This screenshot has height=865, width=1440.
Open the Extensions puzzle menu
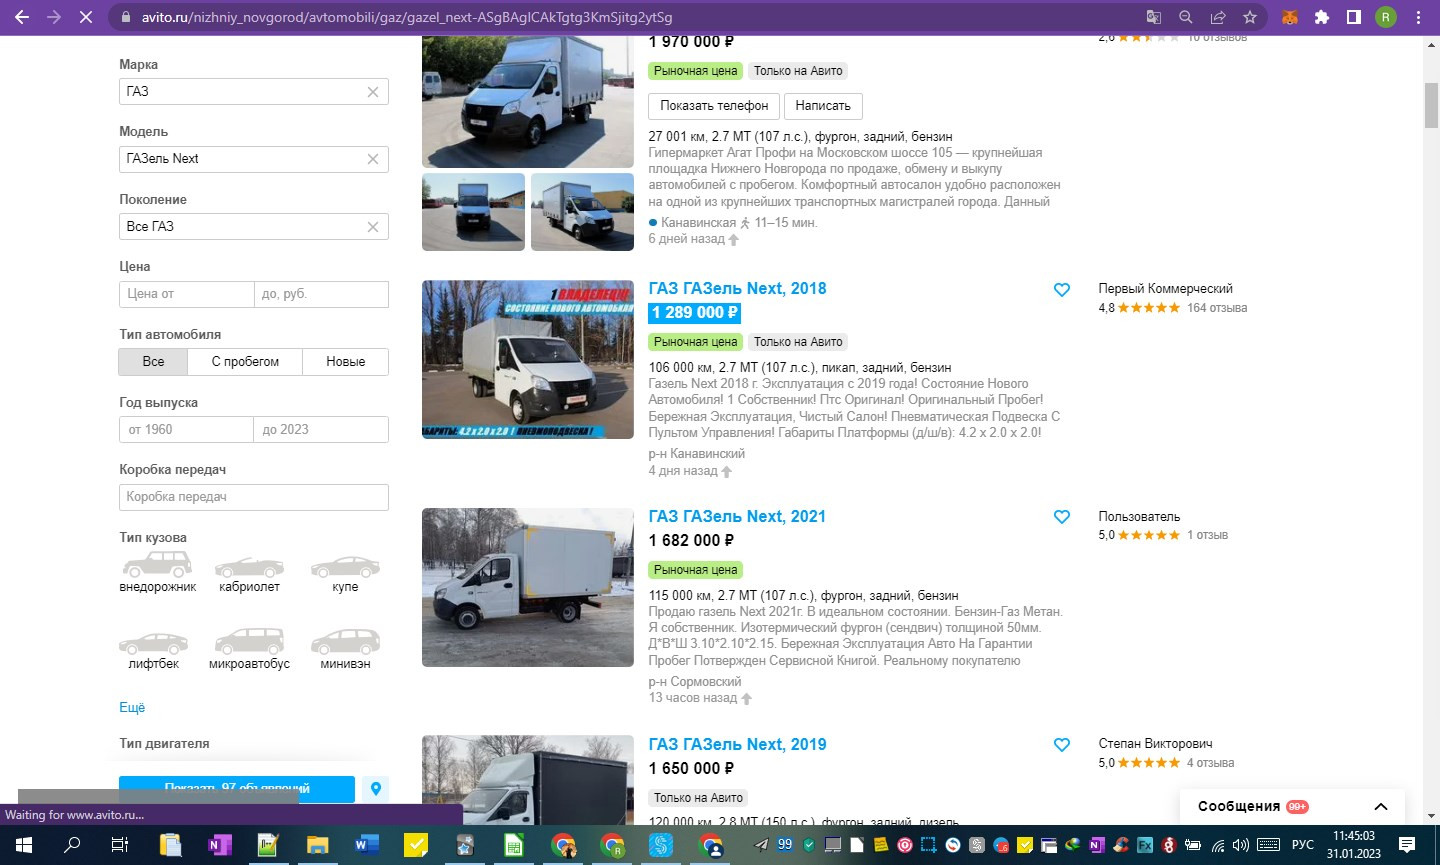click(x=1322, y=17)
